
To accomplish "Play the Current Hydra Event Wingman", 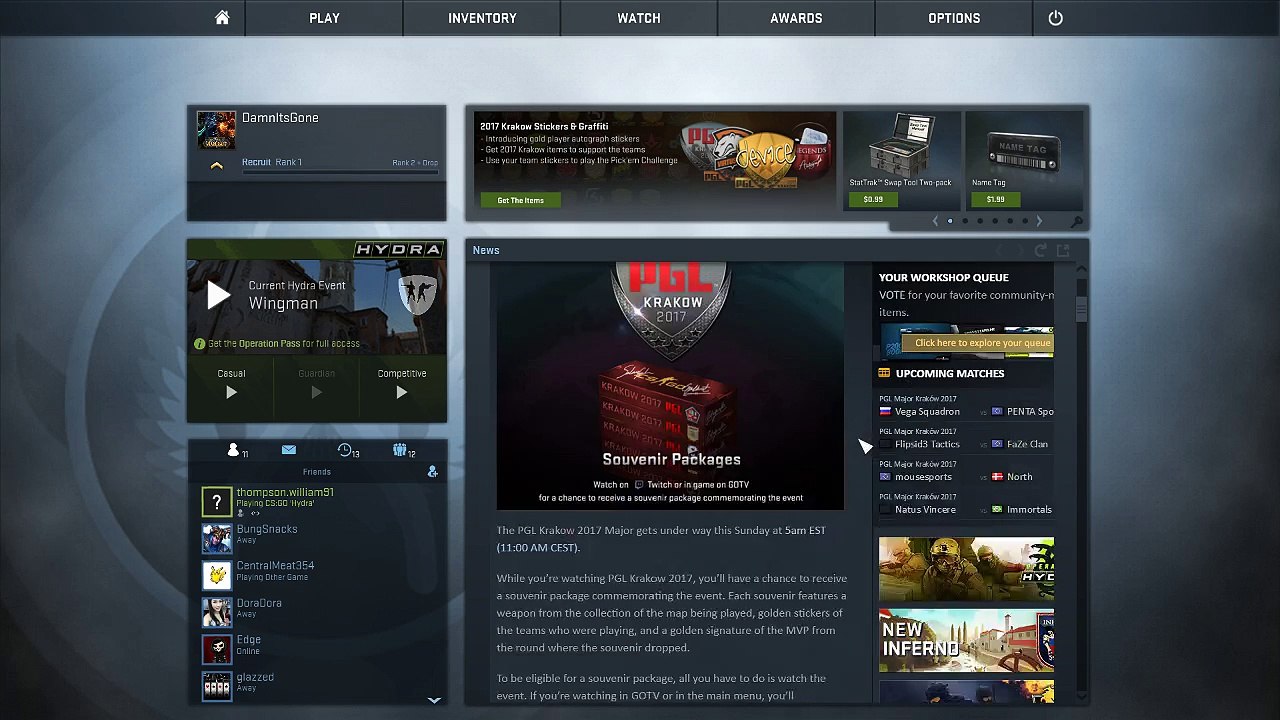I will (219, 295).
